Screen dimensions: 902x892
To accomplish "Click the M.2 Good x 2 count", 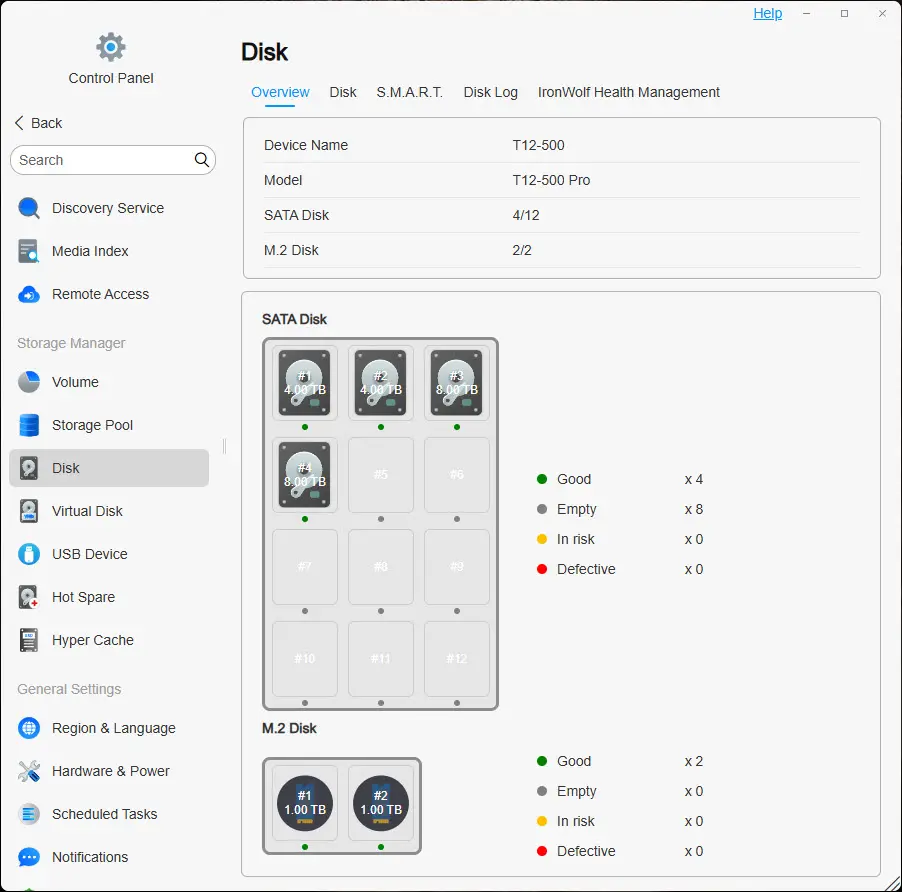I will [x=694, y=761].
